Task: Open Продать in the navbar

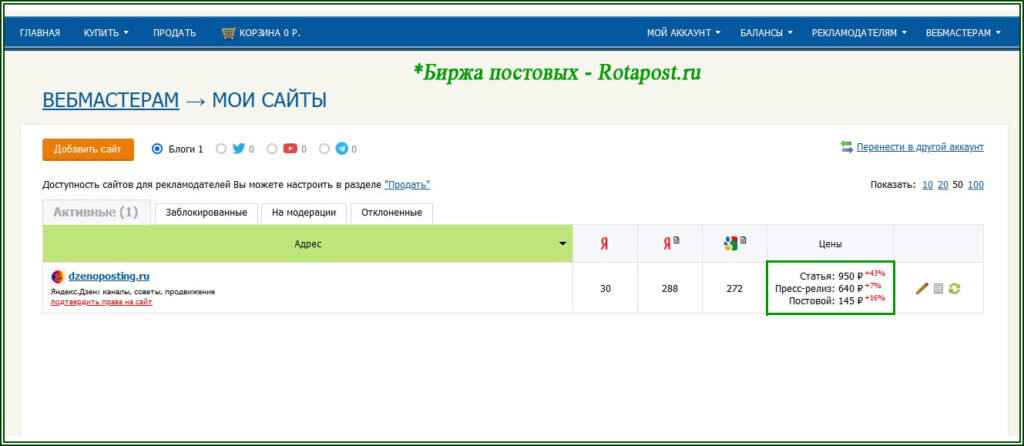Action: [x=174, y=33]
